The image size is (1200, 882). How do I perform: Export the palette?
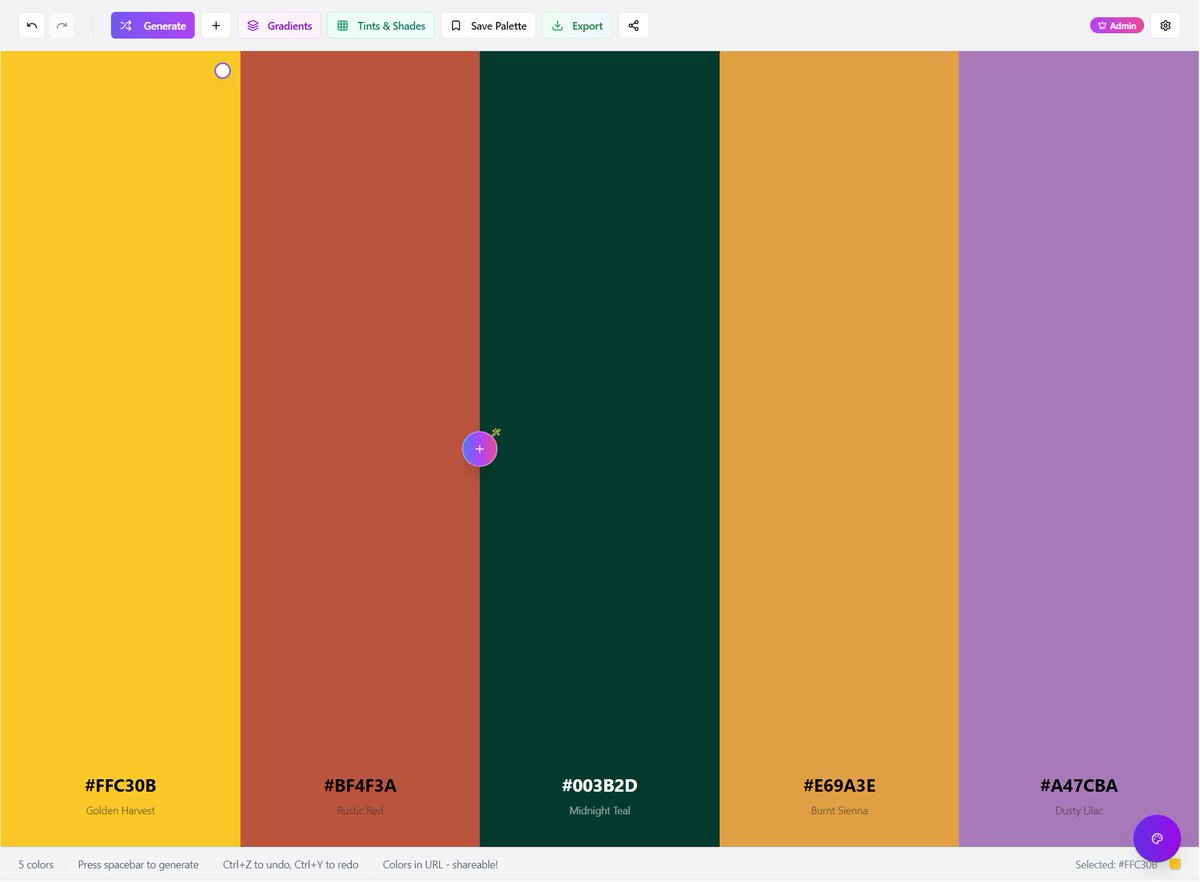(x=577, y=25)
